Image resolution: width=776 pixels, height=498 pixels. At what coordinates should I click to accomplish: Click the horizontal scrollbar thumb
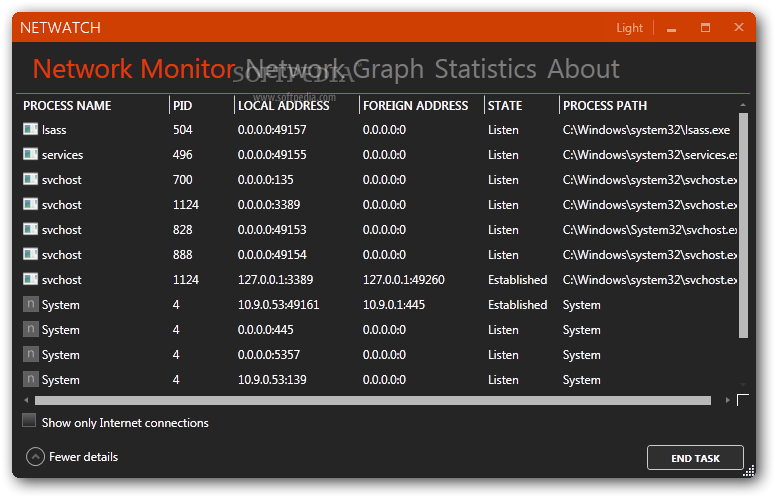[x=373, y=400]
